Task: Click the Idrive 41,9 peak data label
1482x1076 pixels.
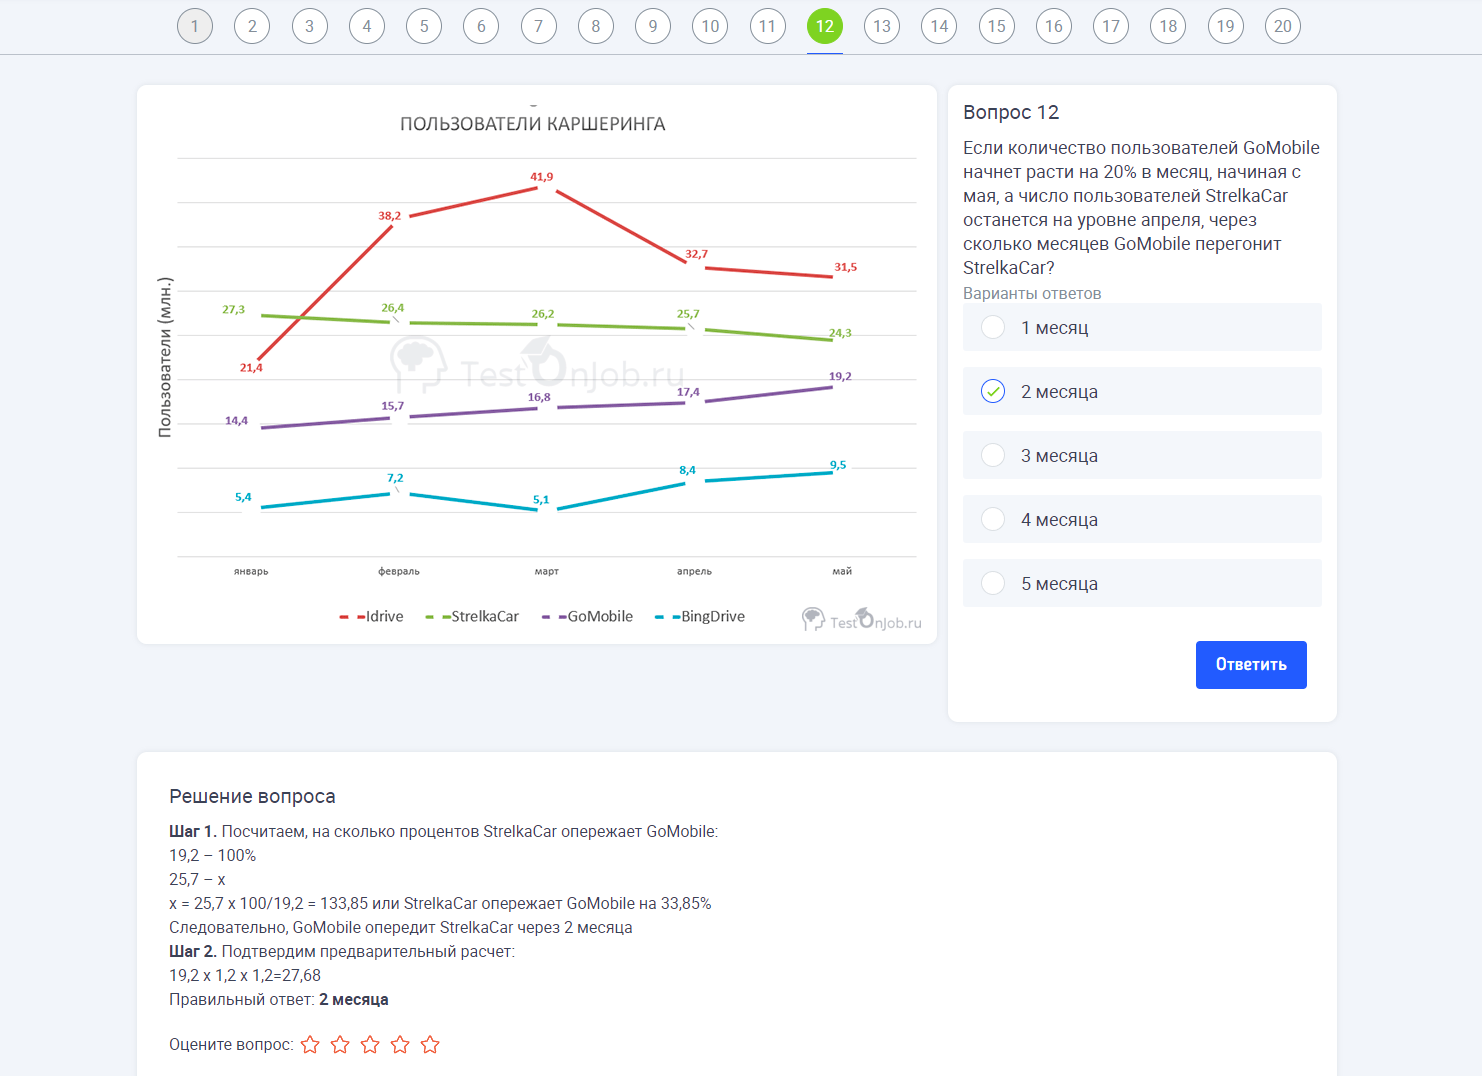Action: point(541,177)
